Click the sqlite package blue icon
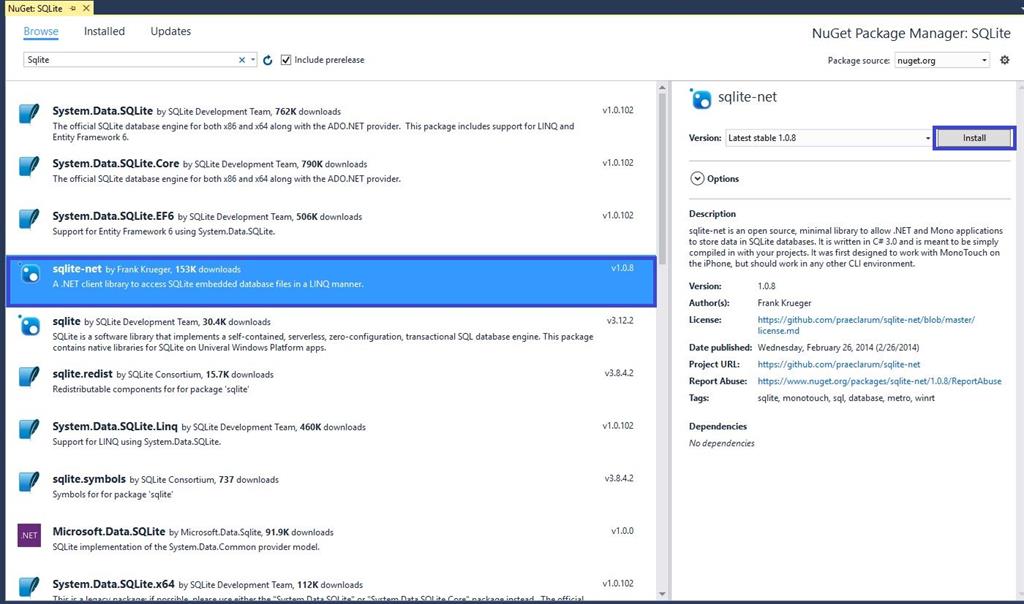 (x=29, y=325)
